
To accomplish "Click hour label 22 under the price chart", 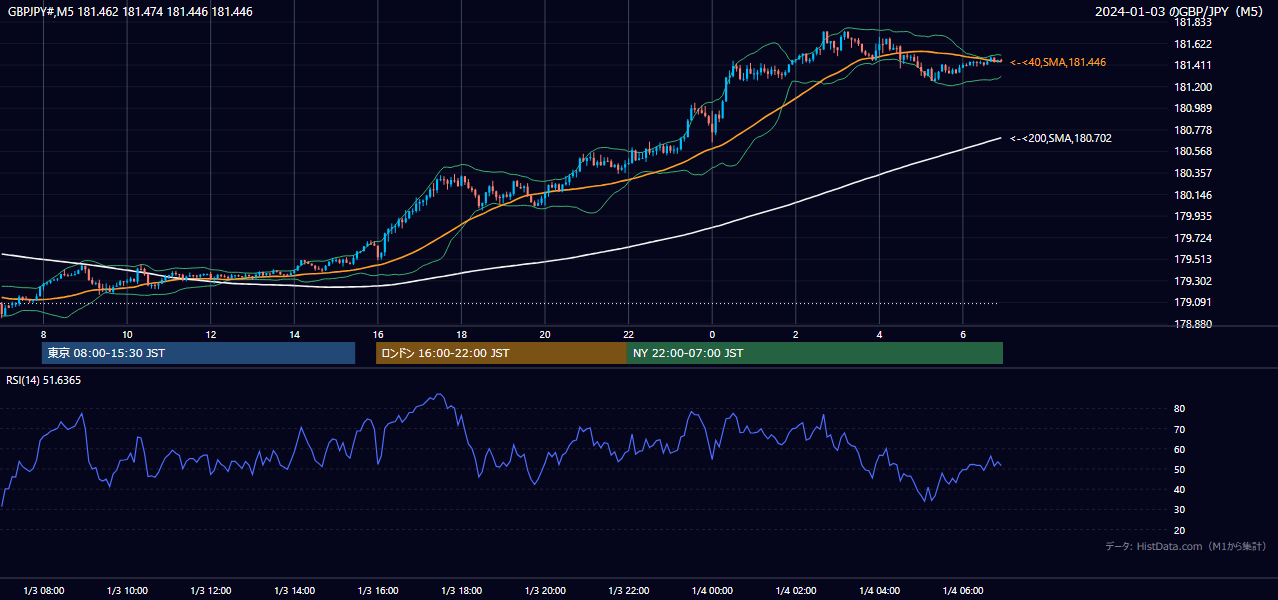I will pyautogui.click(x=628, y=334).
